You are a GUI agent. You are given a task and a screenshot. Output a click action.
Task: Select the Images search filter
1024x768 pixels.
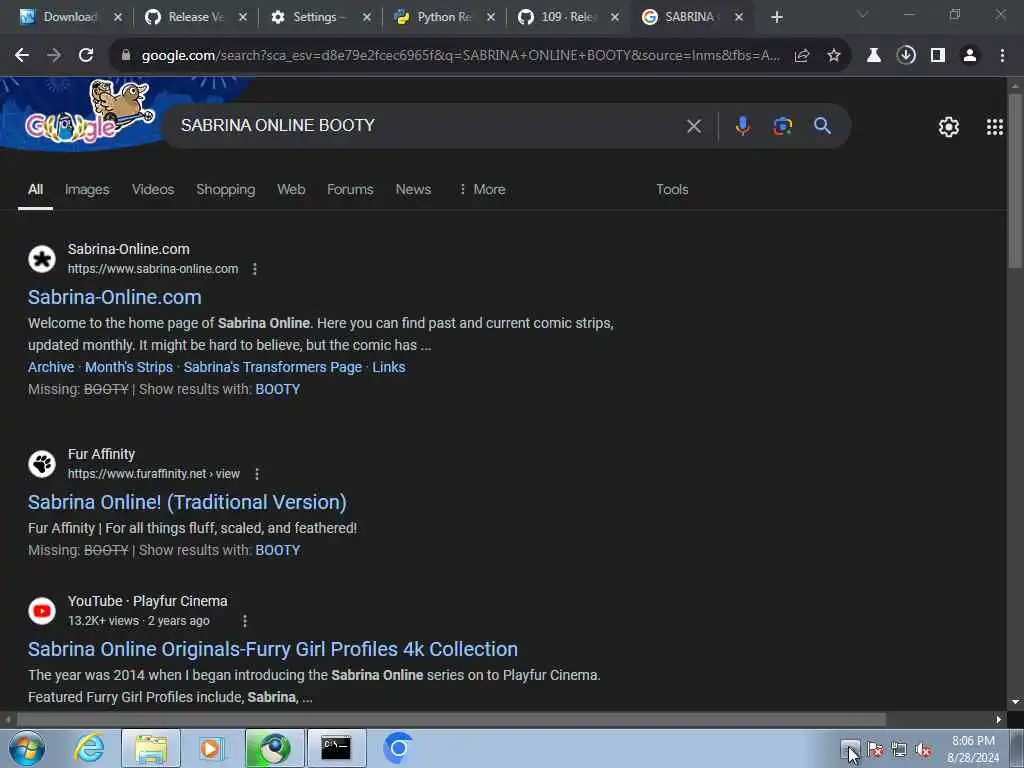coord(87,189)
